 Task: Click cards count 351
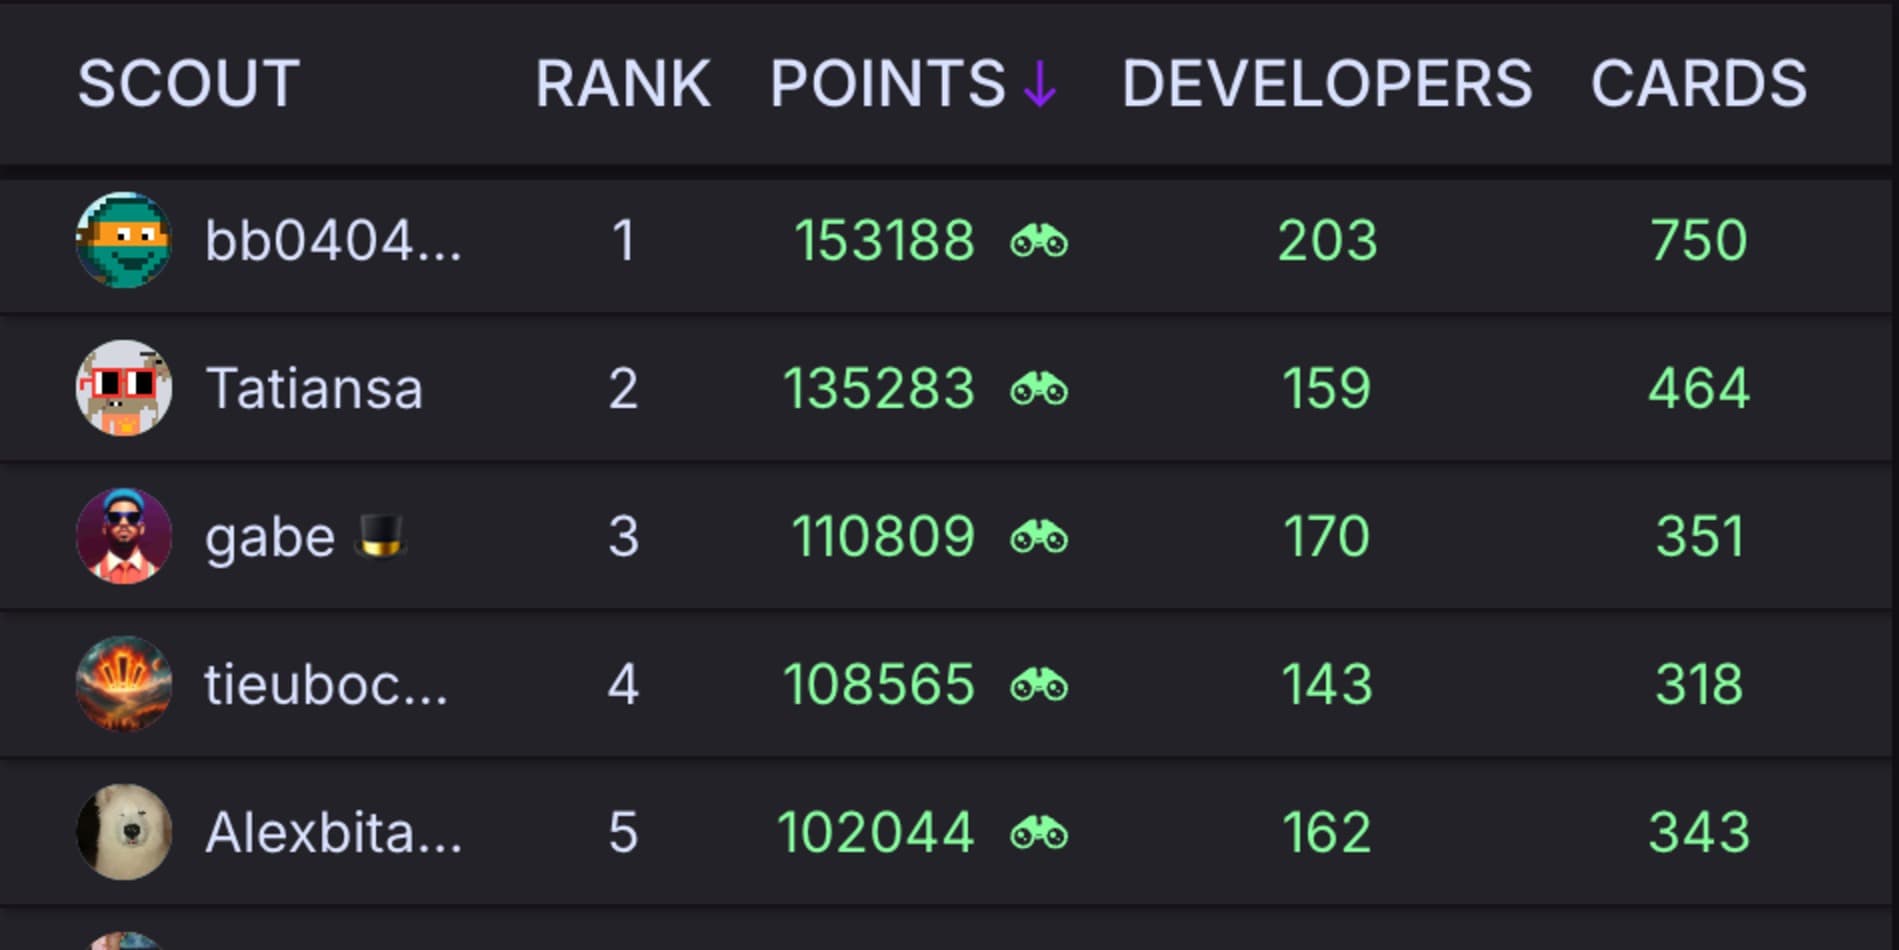click(1699, 537)
